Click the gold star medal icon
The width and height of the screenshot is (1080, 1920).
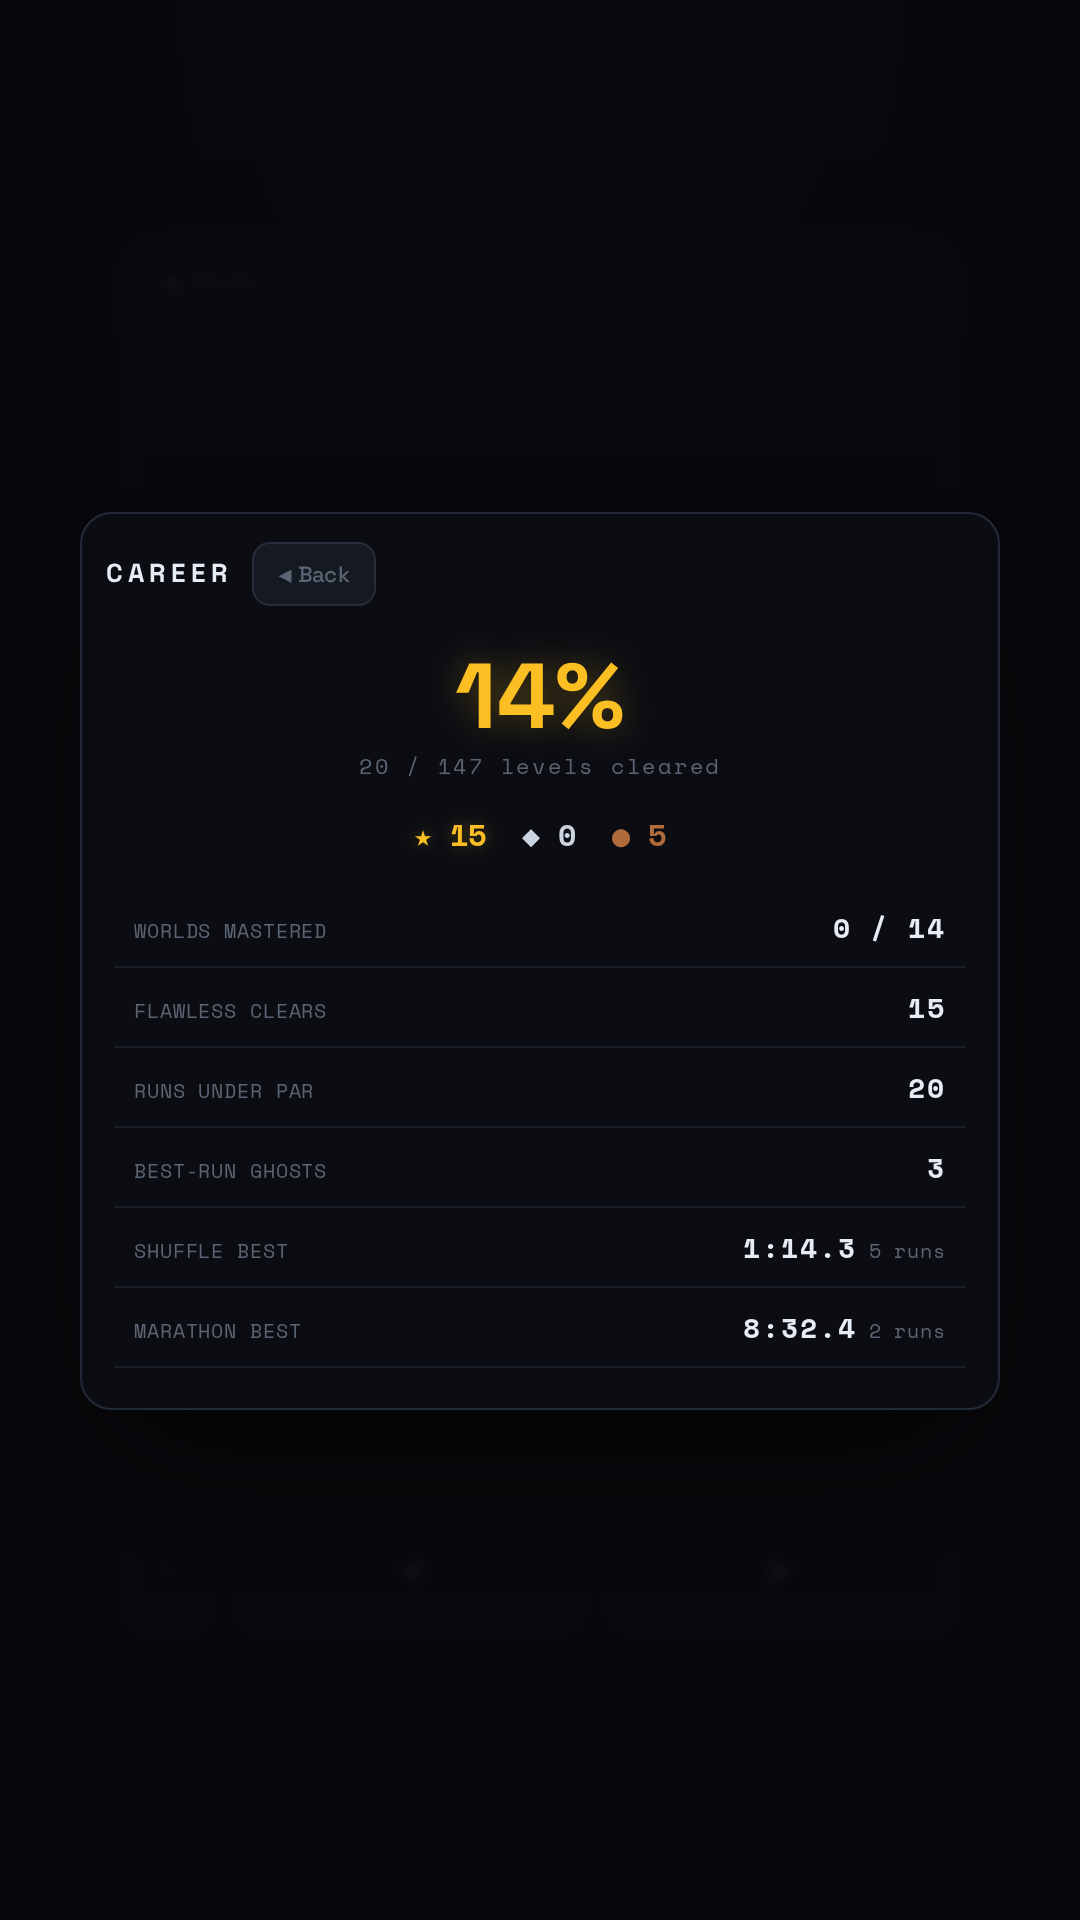[423, 838]
